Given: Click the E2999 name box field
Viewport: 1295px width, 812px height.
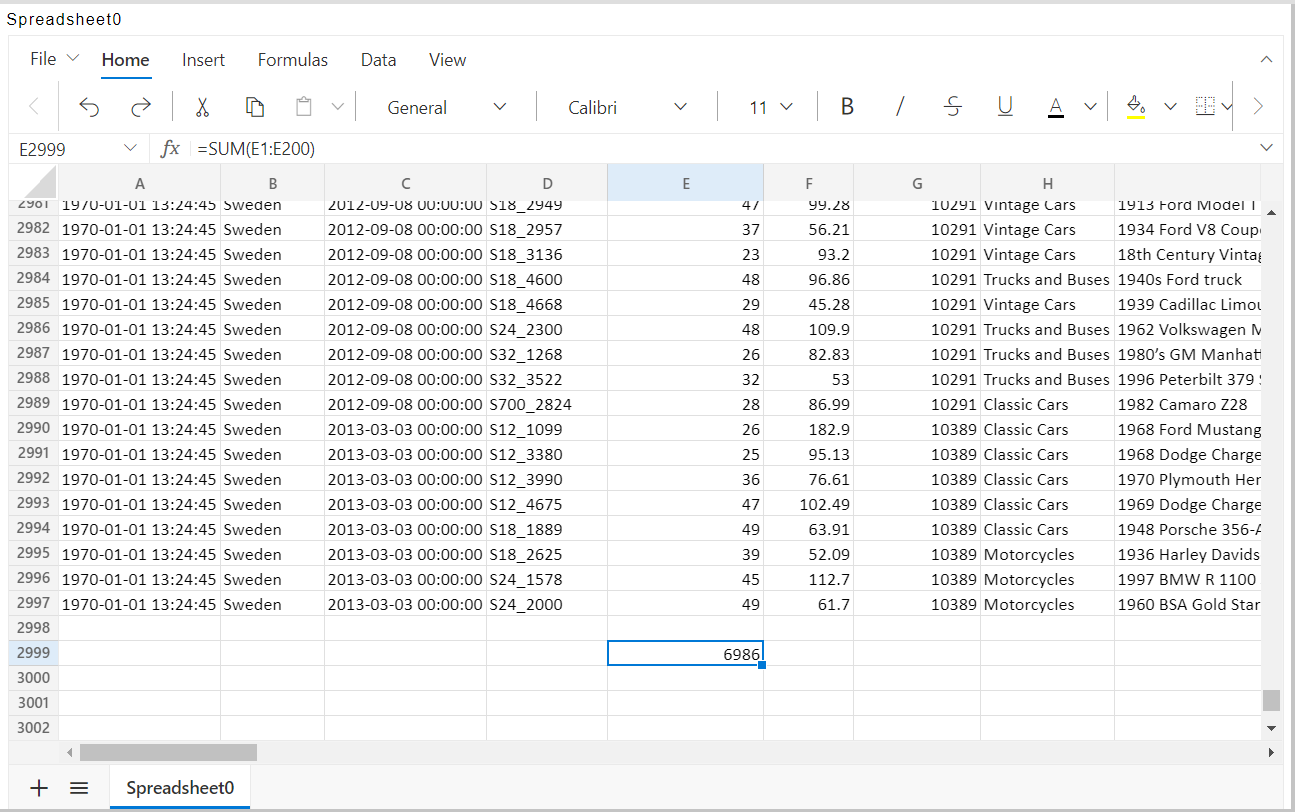Looking at the screenshot, I should [x=65, y=148].
